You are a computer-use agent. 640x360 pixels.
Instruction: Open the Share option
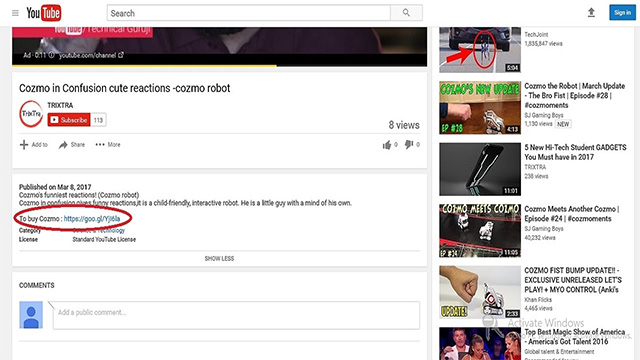(x=72, y=144)
